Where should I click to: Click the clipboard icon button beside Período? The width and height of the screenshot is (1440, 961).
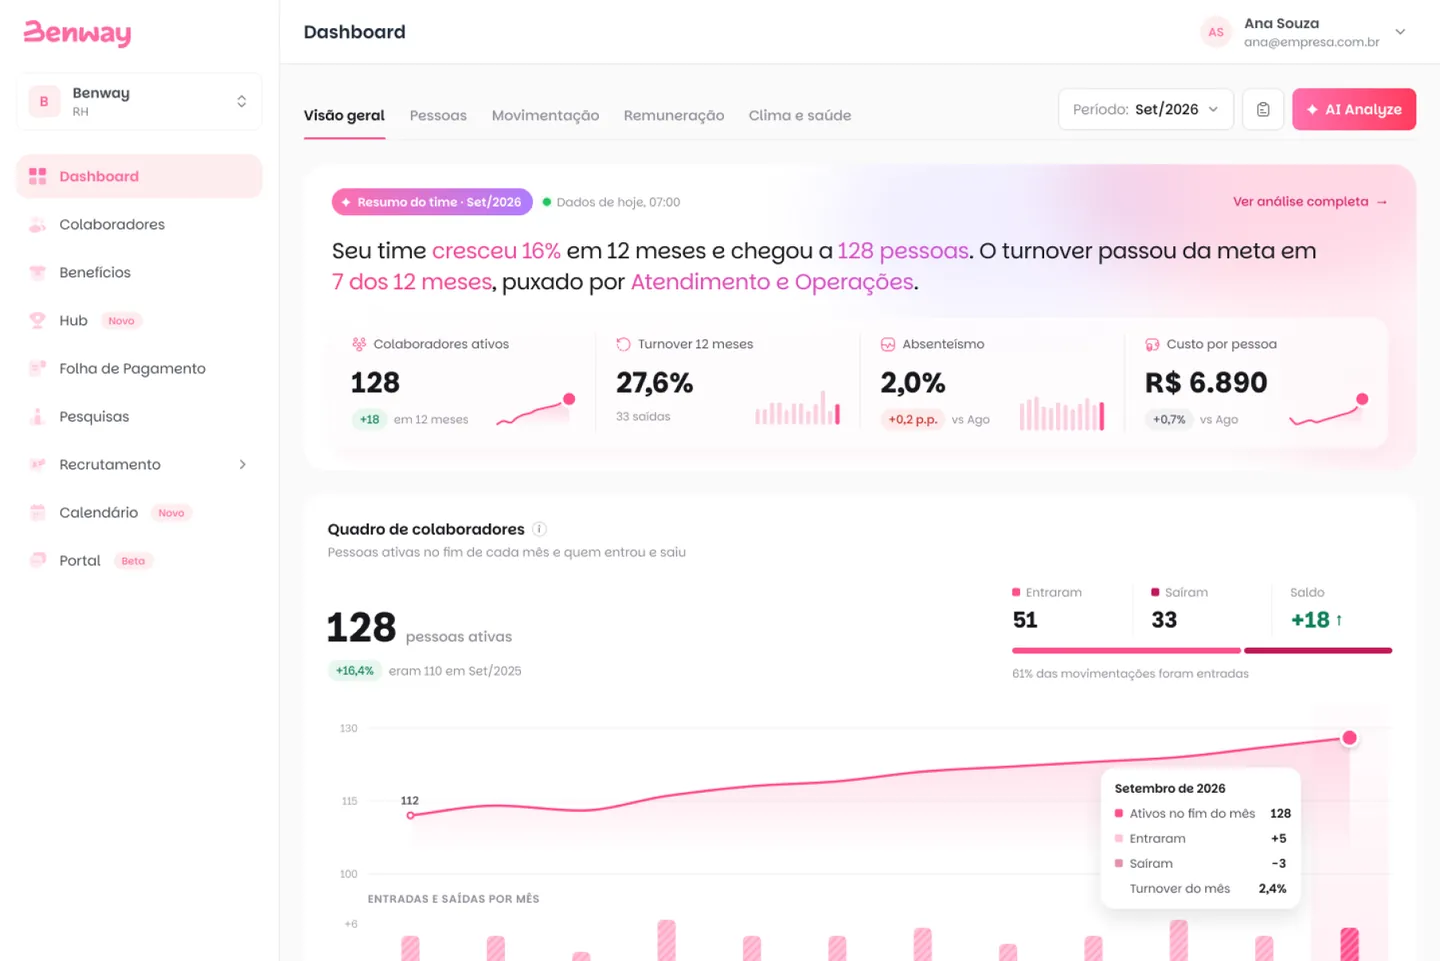[1263, 109]
